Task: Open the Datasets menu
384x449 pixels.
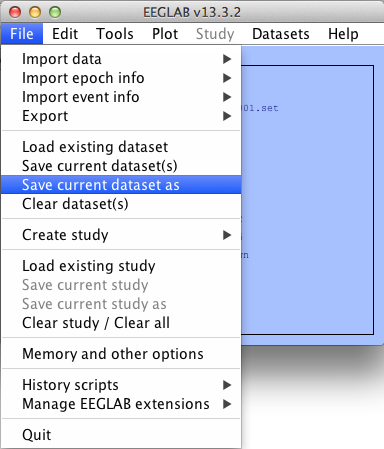Action: [x=281, y=34]
